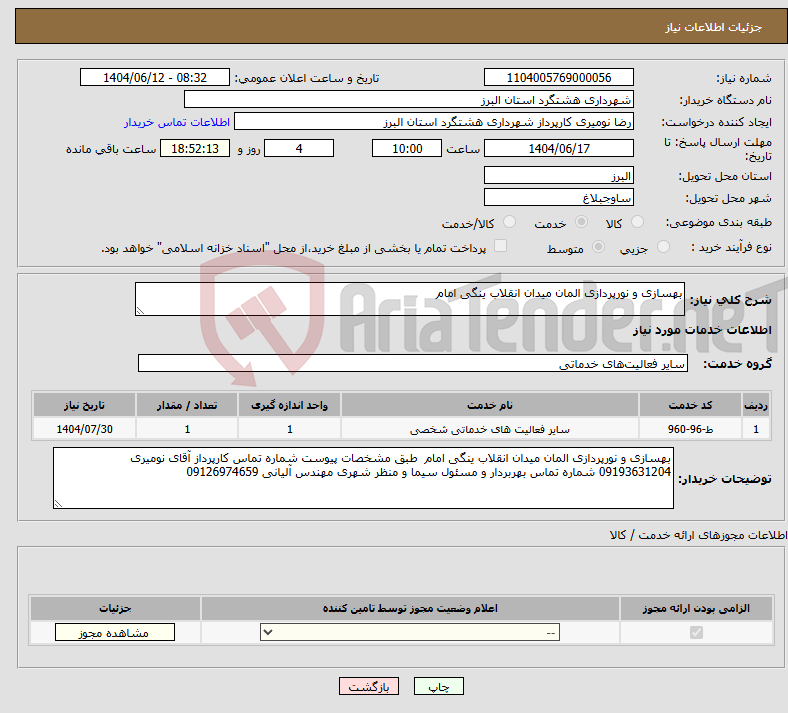Click the buyer name field شهرداری هشتگرد
This screenshot has height=713, width=788.
[x=409, y=99]
